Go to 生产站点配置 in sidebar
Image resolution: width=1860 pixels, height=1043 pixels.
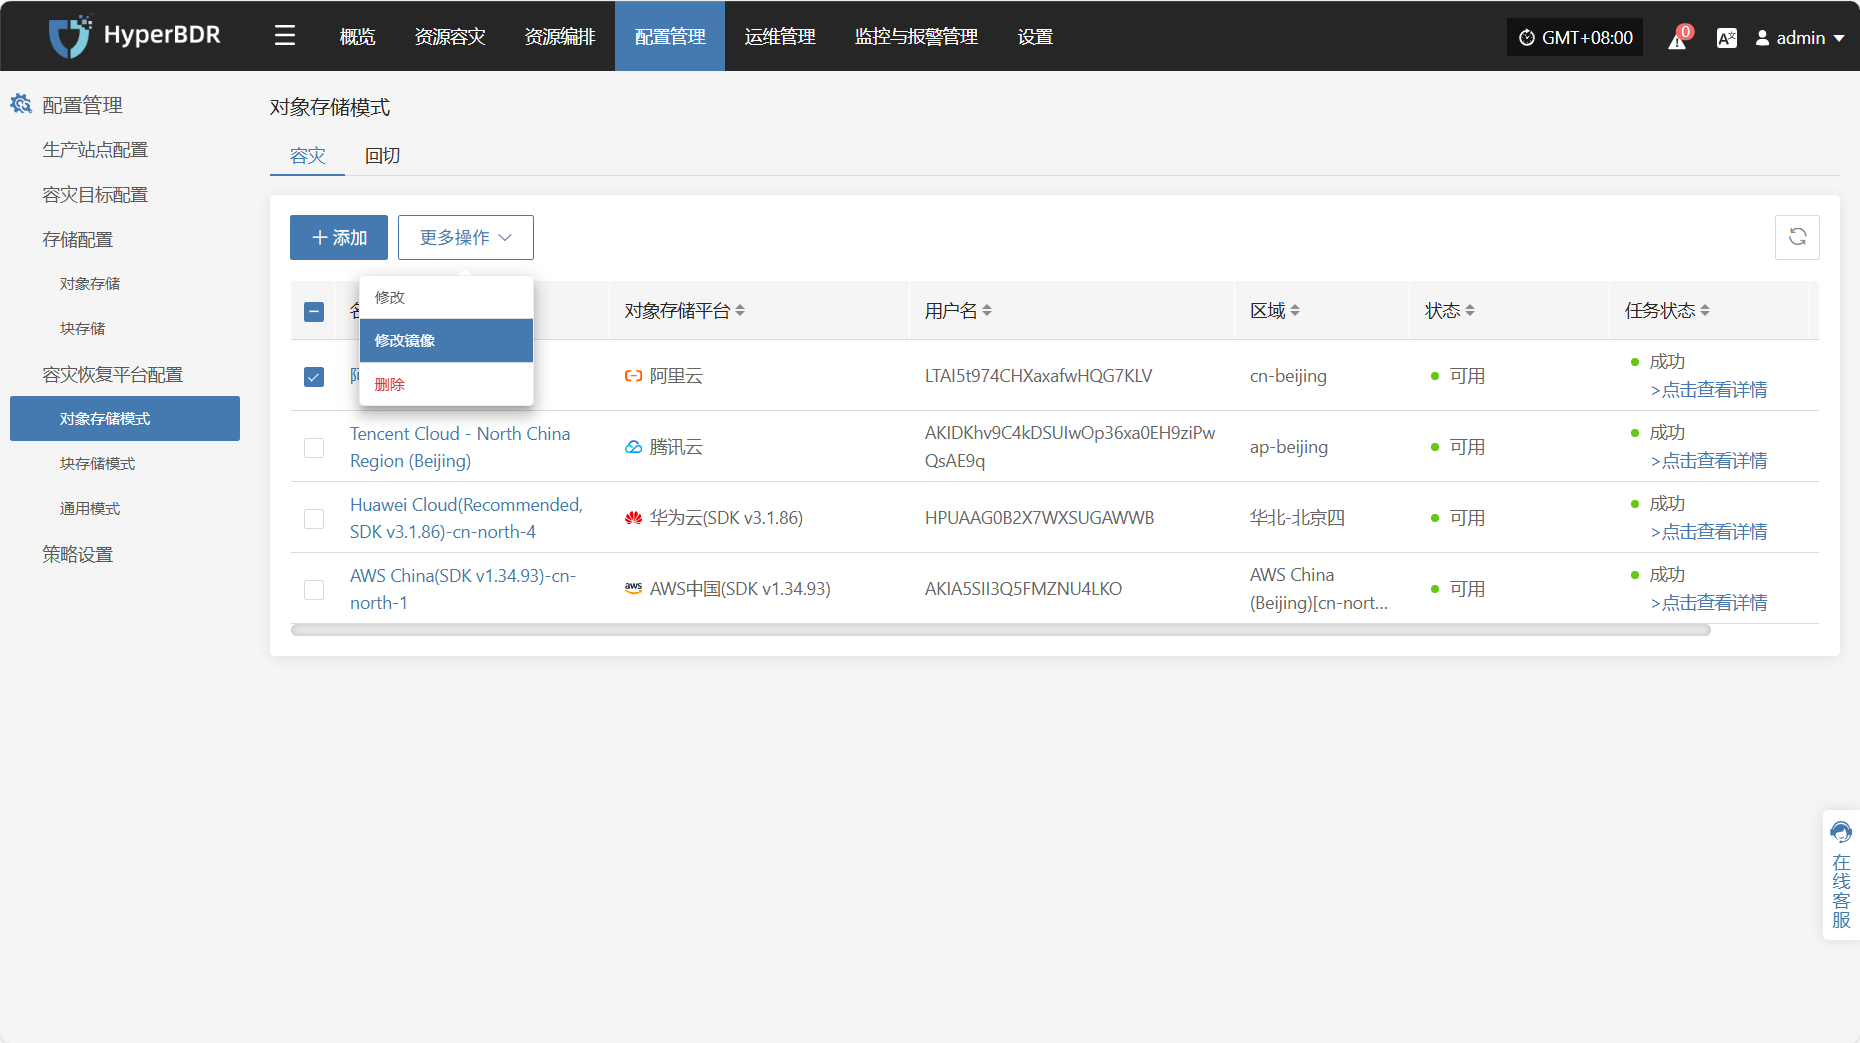(95, 149)
